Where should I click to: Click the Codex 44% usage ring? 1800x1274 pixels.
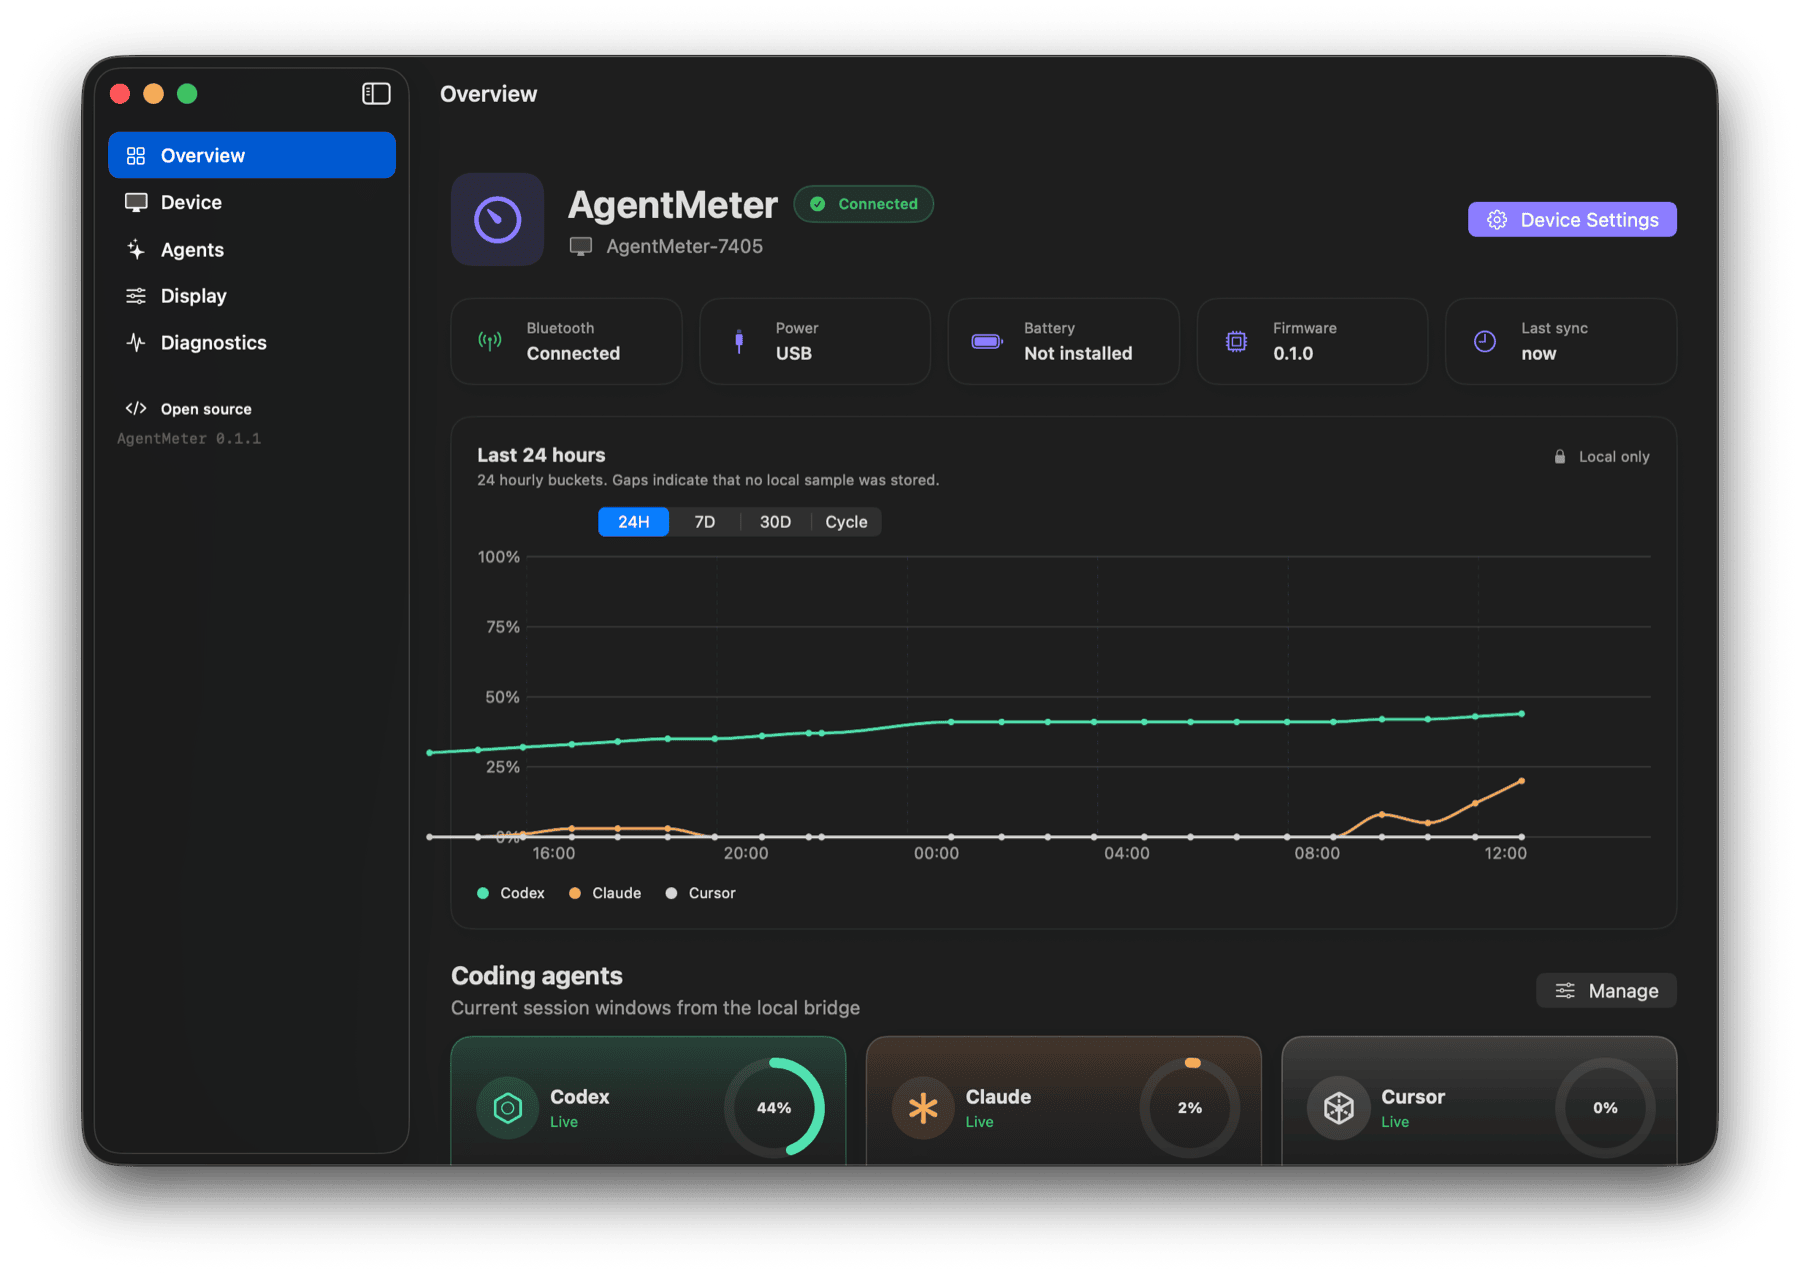774,1108
